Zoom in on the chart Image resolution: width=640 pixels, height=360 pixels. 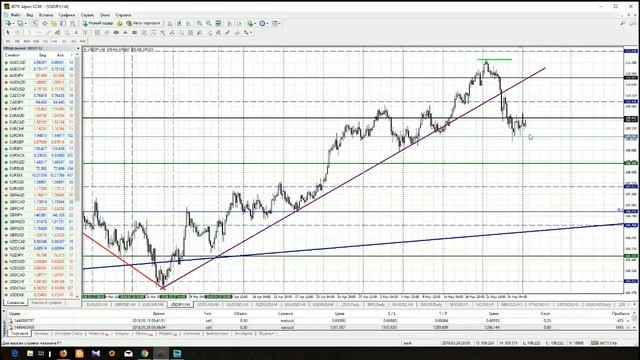(x=200, y=23)
